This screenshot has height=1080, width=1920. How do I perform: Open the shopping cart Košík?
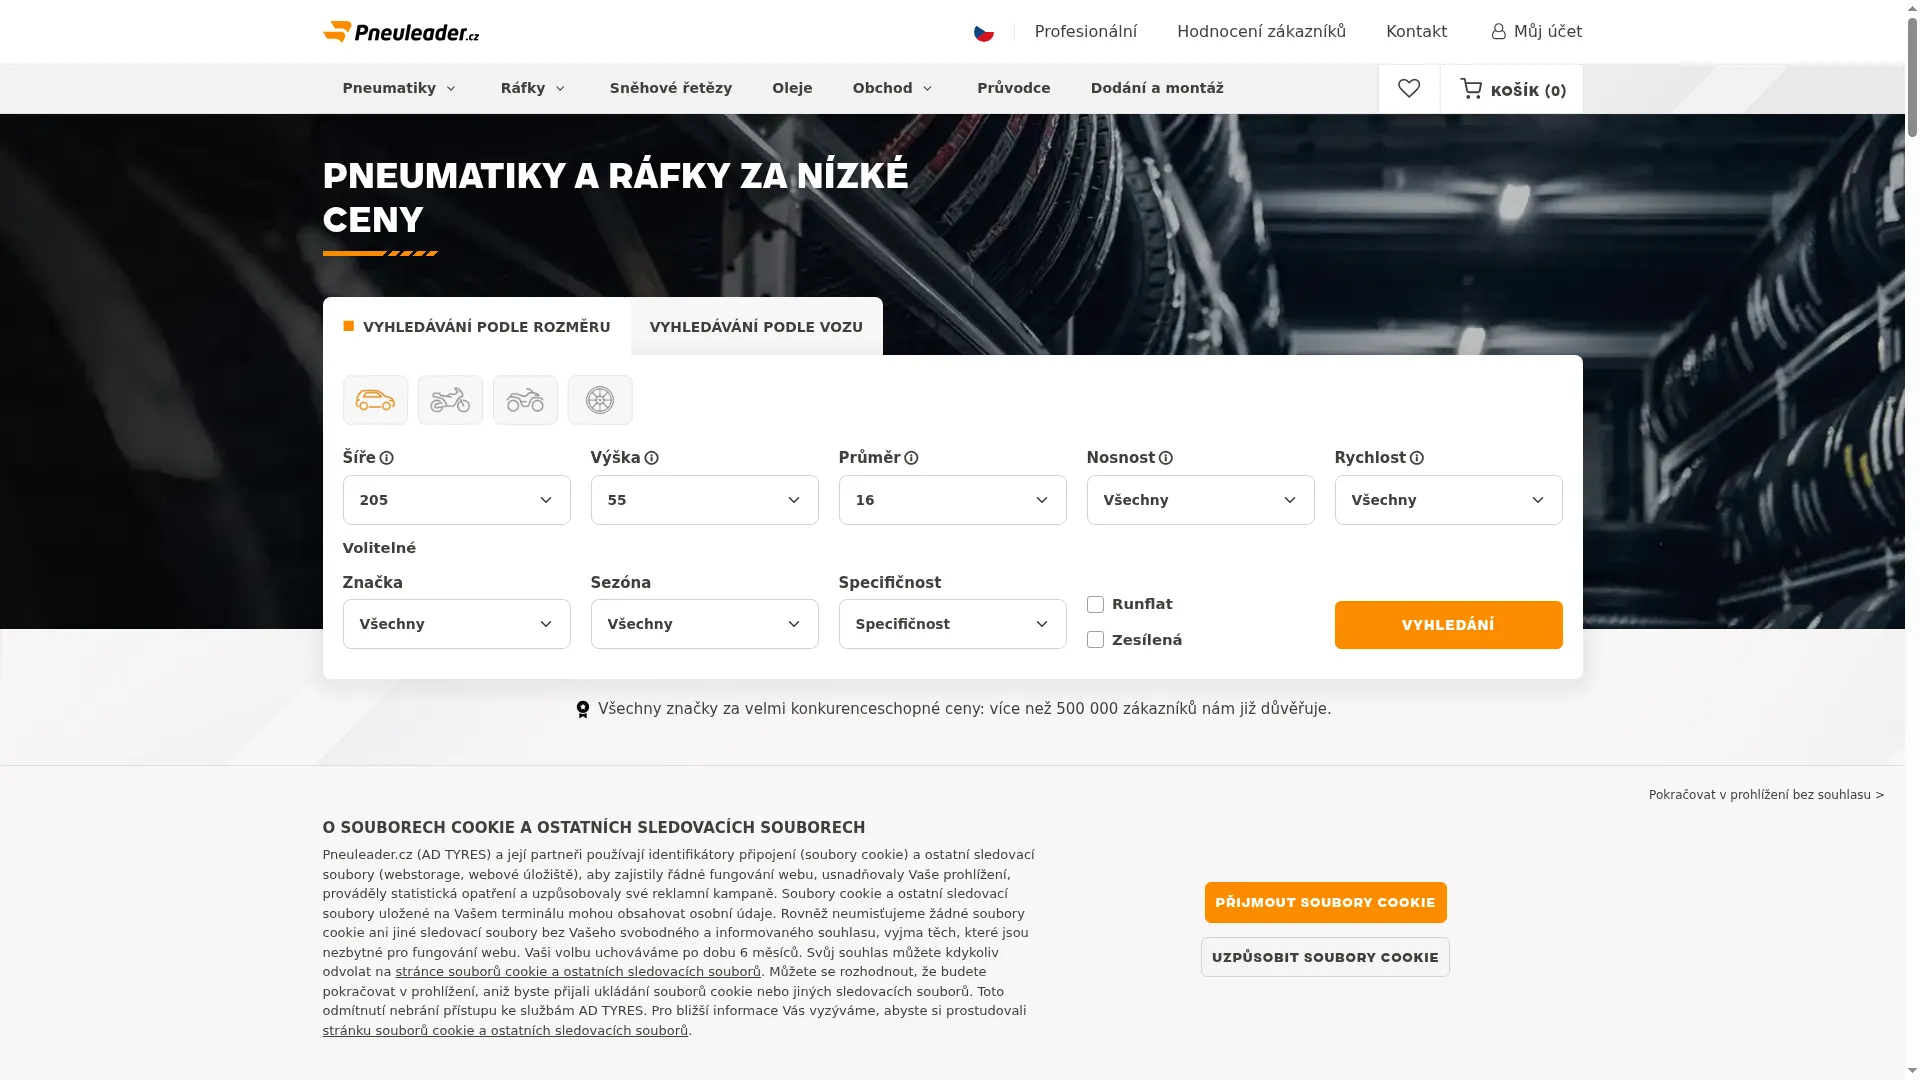pyautogui.click(x=1512, y=90)
